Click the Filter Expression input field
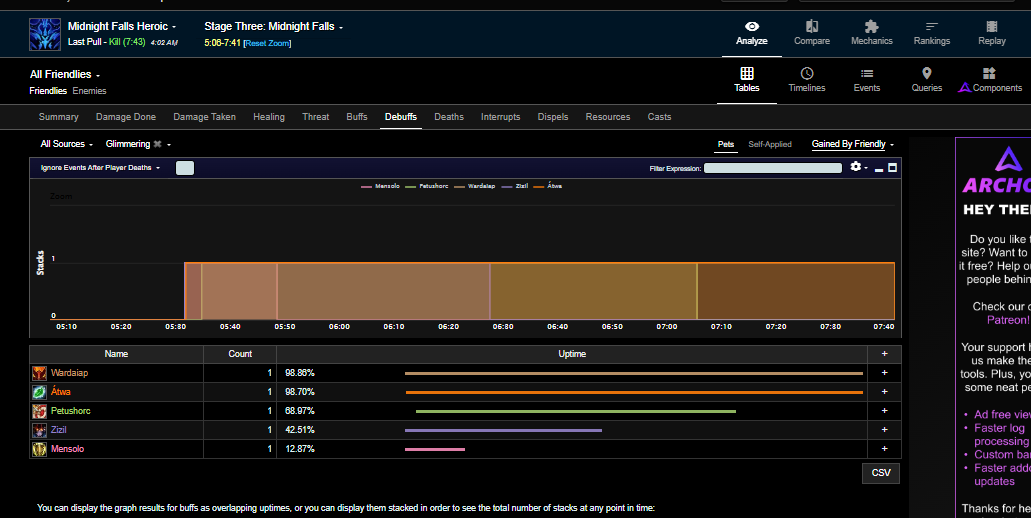 [x=772, y=168]
